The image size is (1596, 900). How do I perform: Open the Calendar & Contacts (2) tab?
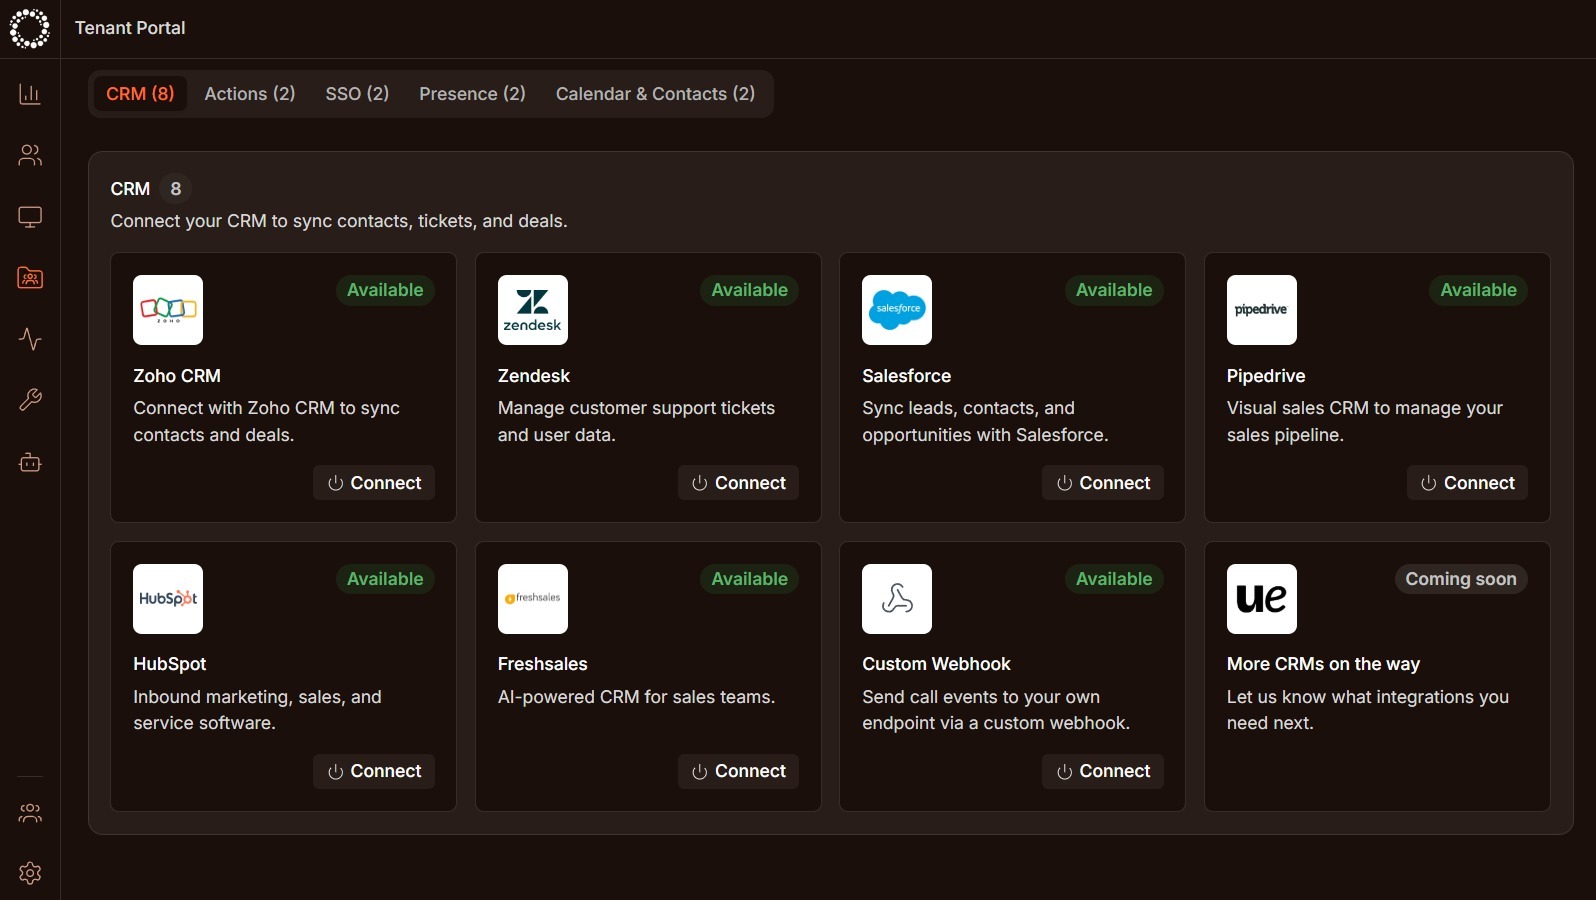[655, 94]
